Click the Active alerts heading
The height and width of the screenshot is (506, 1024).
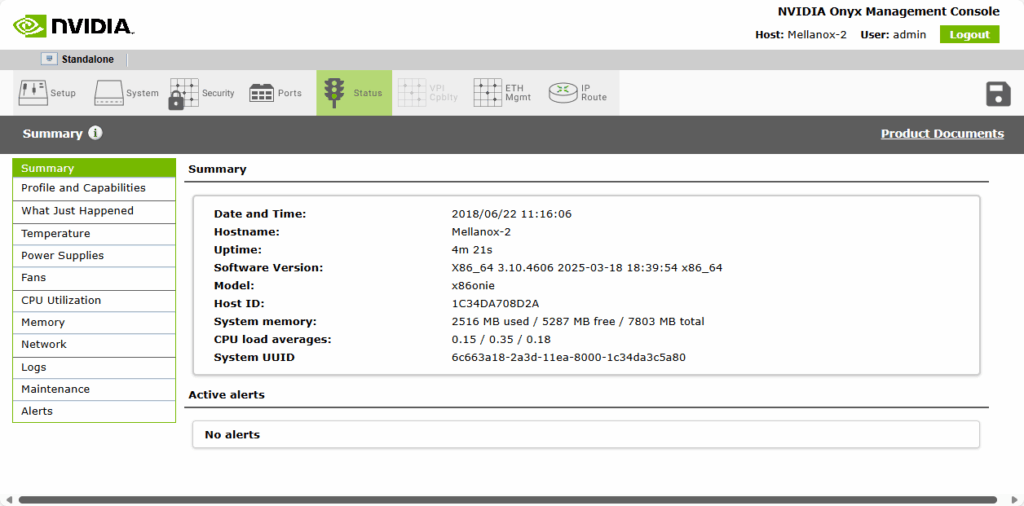pos(226,395)
